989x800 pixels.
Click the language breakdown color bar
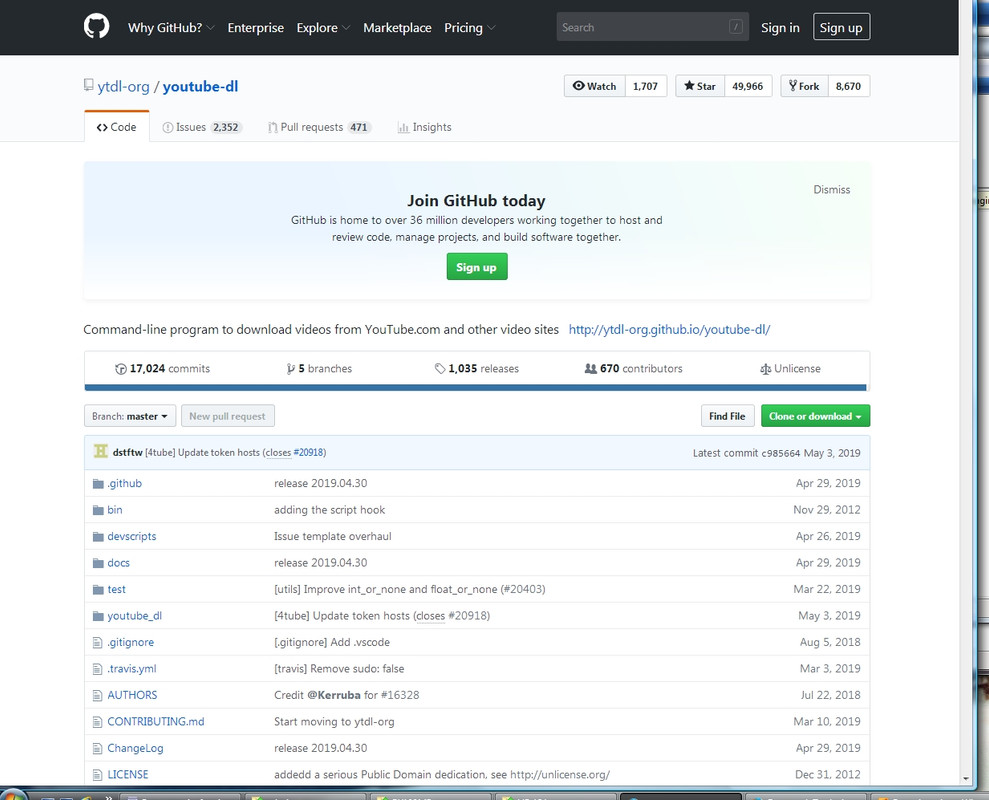click(x=476, y=387)
